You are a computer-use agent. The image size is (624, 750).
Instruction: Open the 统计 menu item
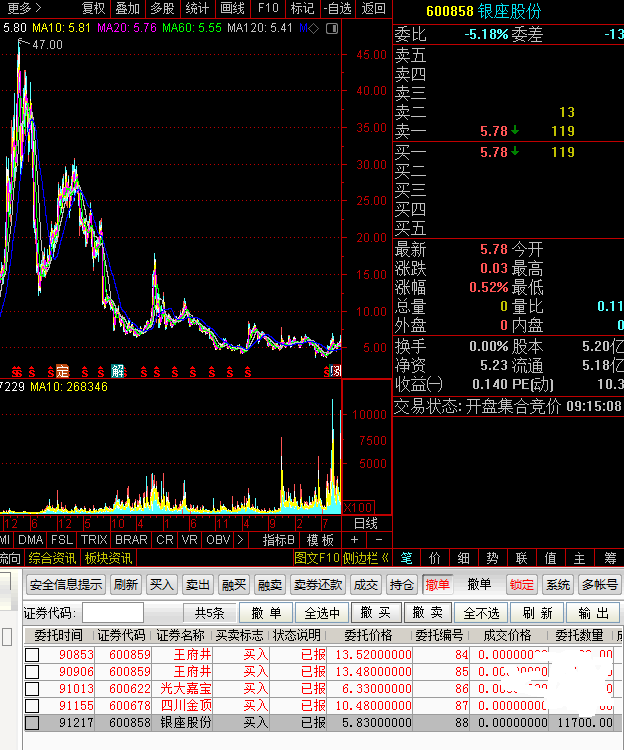click(197, 8)
